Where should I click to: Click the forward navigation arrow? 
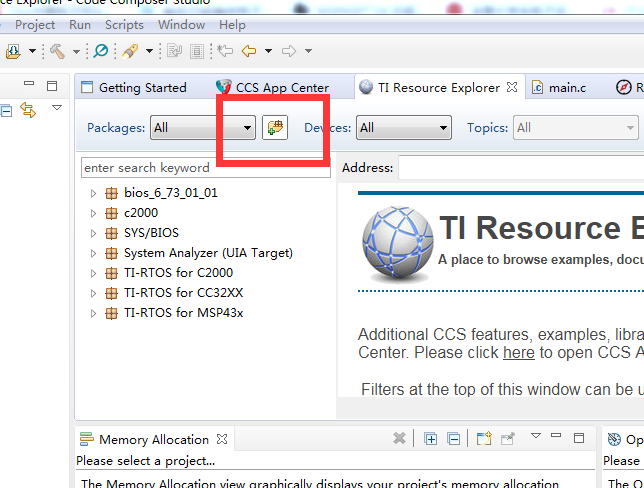pyautogui.click(x=289, y=51)
